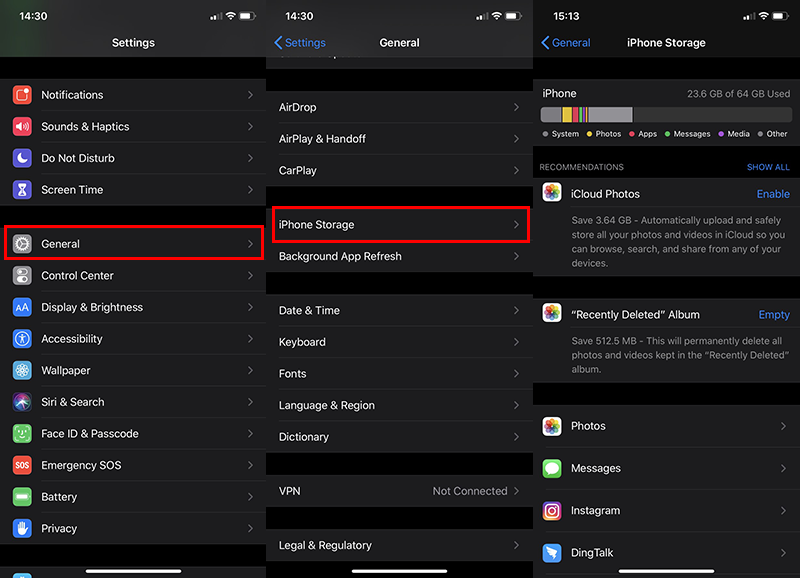Open Background App Refresh via its chevron
The height and width of the screenshot is (578, 800).
point(519,256)
